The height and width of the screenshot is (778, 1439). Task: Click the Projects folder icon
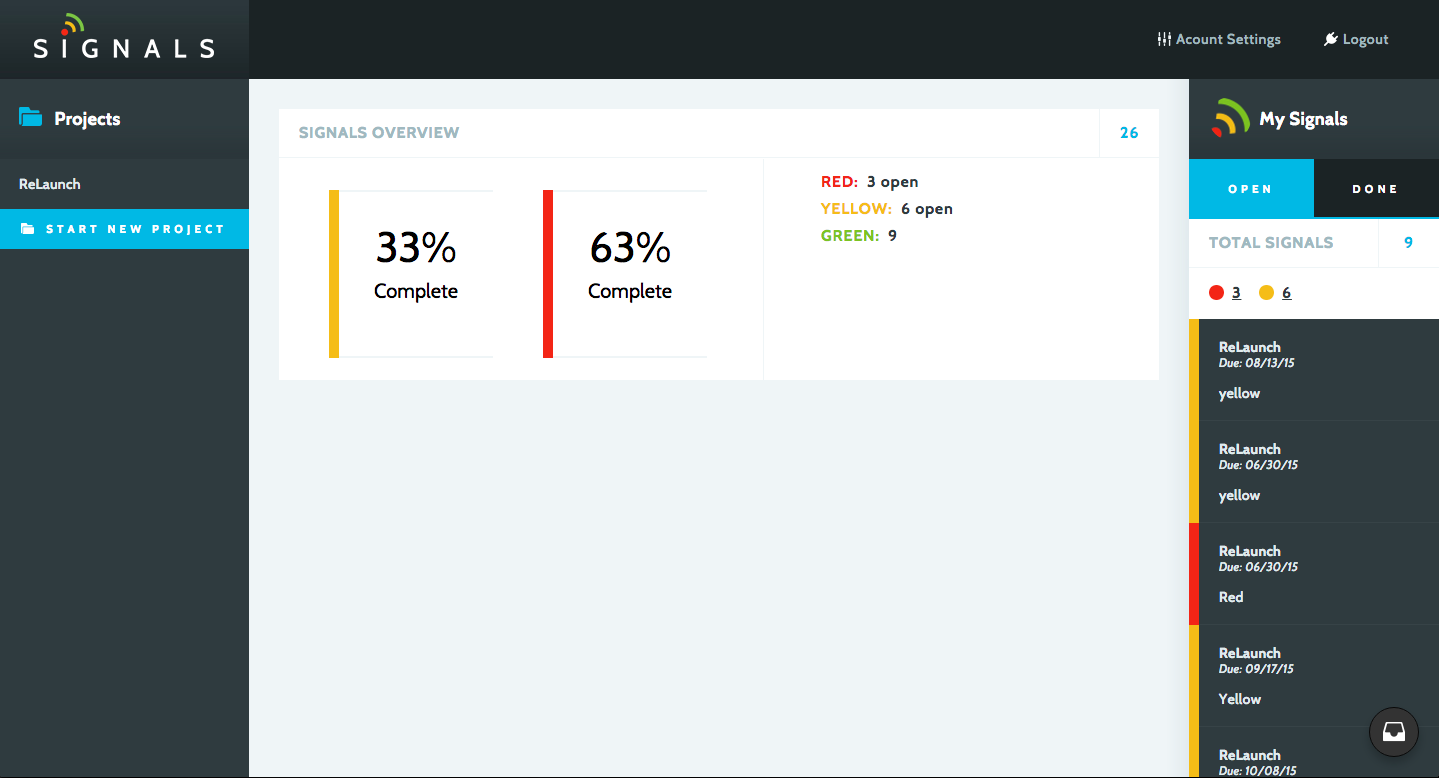(30, 117)
